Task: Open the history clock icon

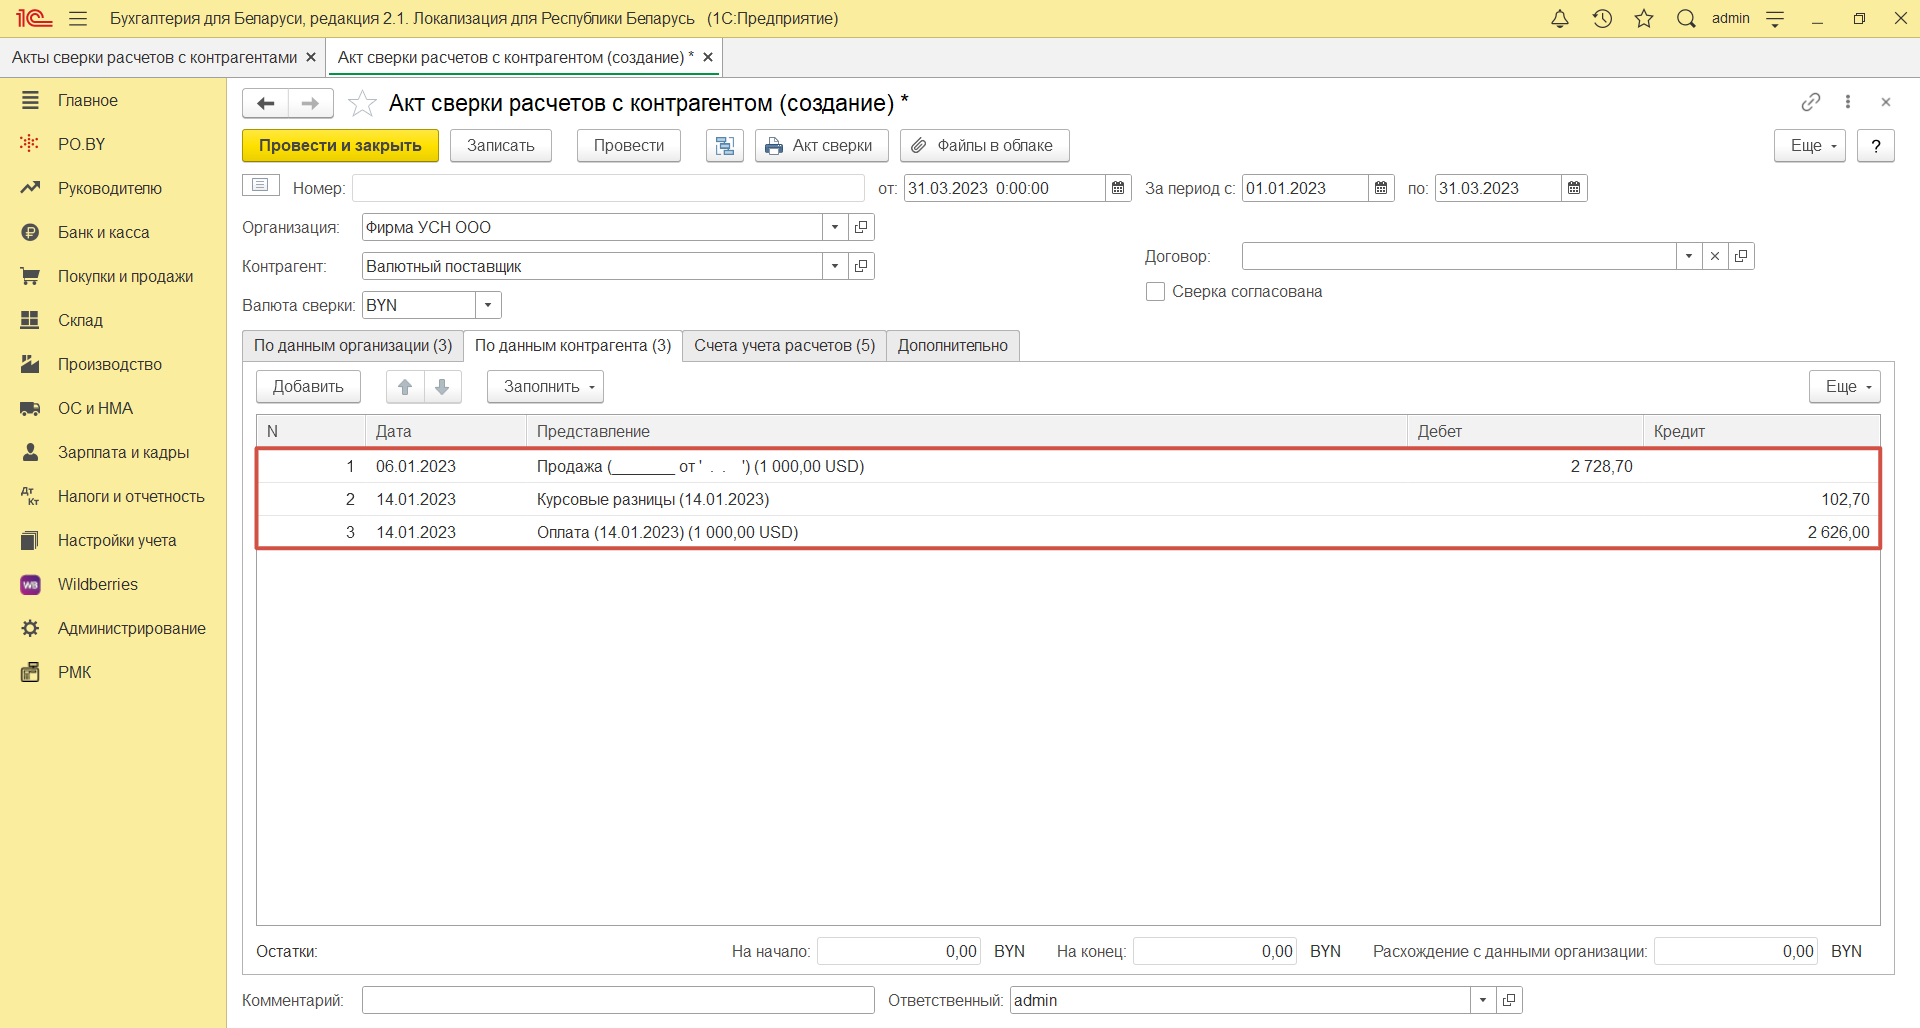Action: tap(1602, 19)
